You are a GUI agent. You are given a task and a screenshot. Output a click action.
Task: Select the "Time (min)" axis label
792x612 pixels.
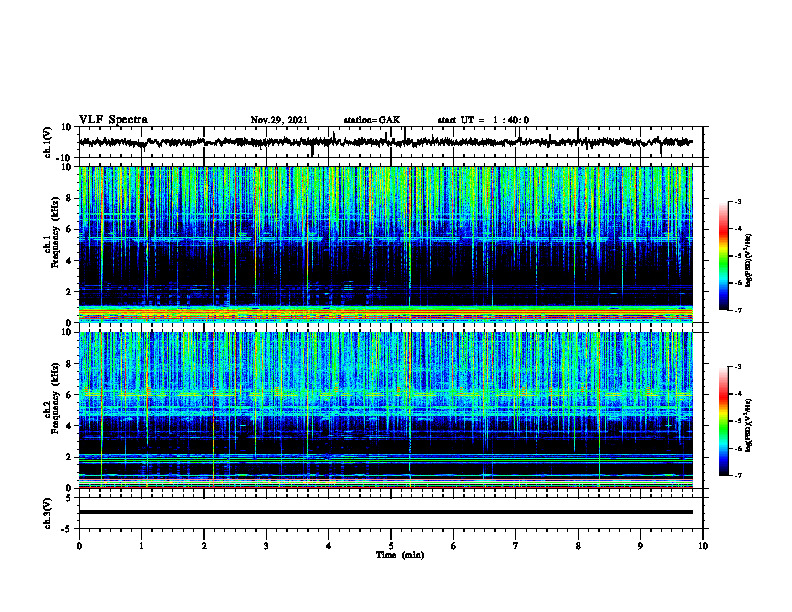coord(400,555)
